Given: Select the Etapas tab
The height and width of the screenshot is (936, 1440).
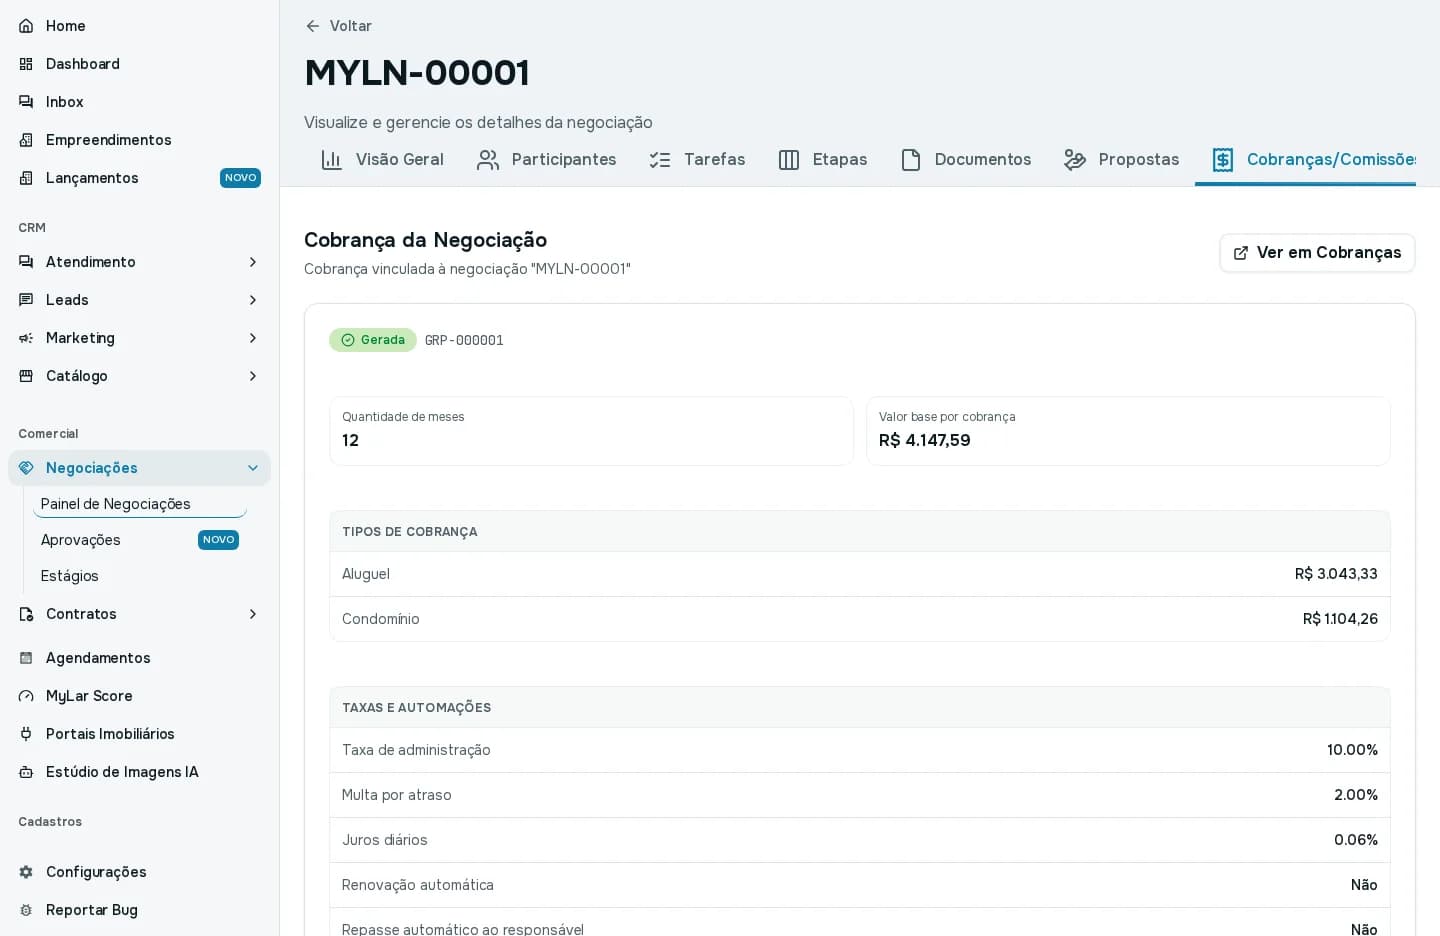Looking at the screenshot, I should pyautogui.click(x=823, y=160).
